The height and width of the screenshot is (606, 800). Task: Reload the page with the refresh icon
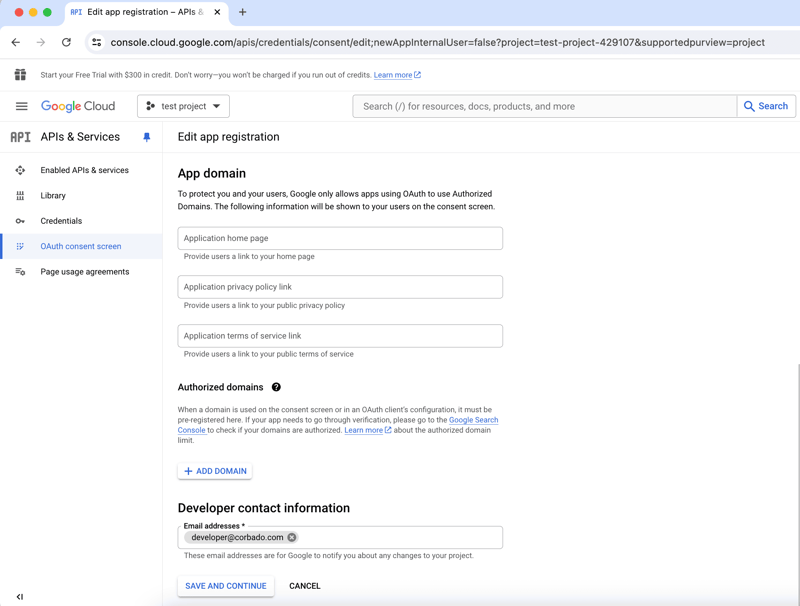66,42
